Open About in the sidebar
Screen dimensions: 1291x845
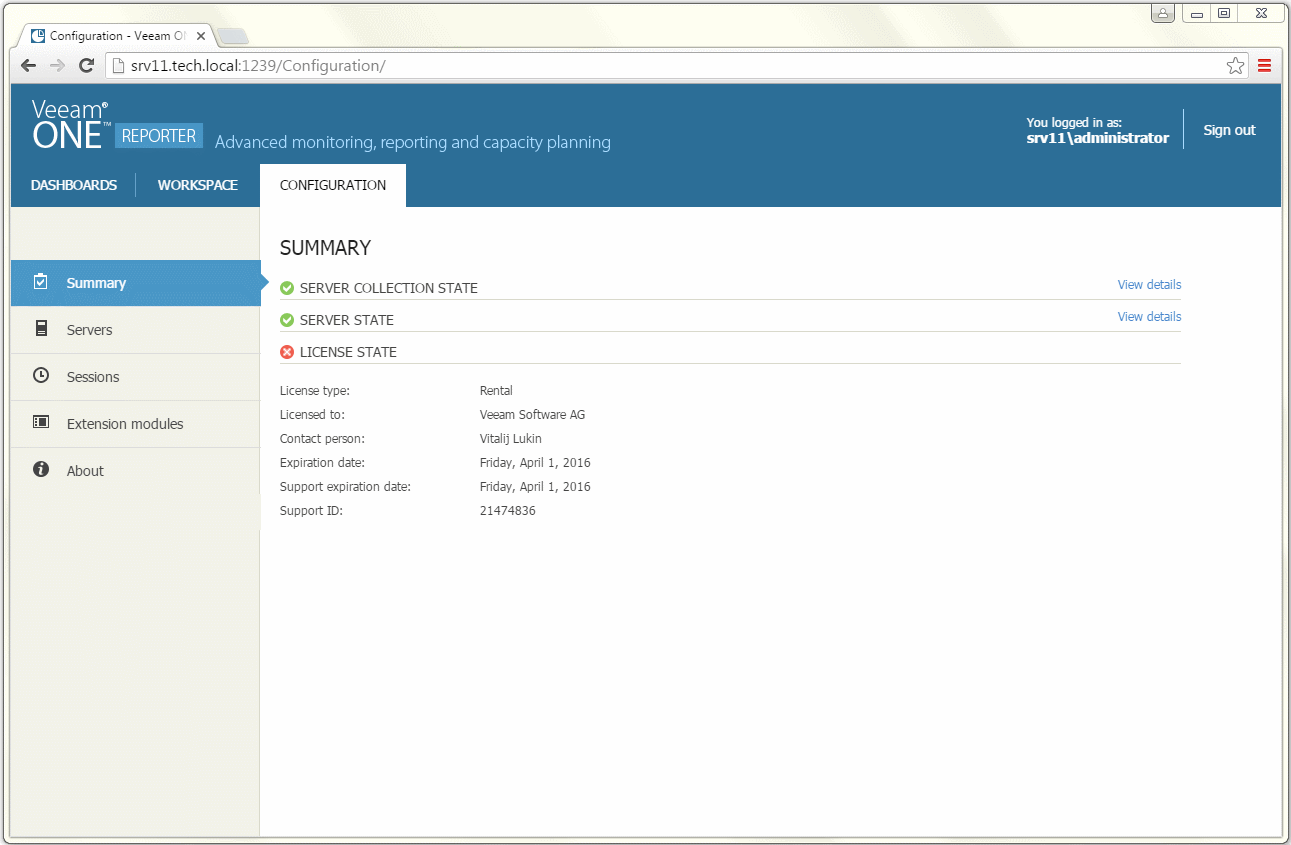[135, 471]
